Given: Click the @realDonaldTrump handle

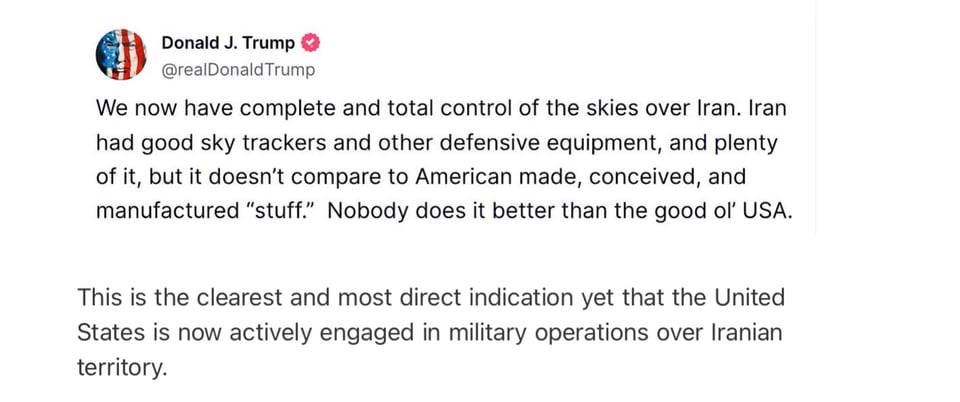Looking at the screenshot, I should (237, 69).
